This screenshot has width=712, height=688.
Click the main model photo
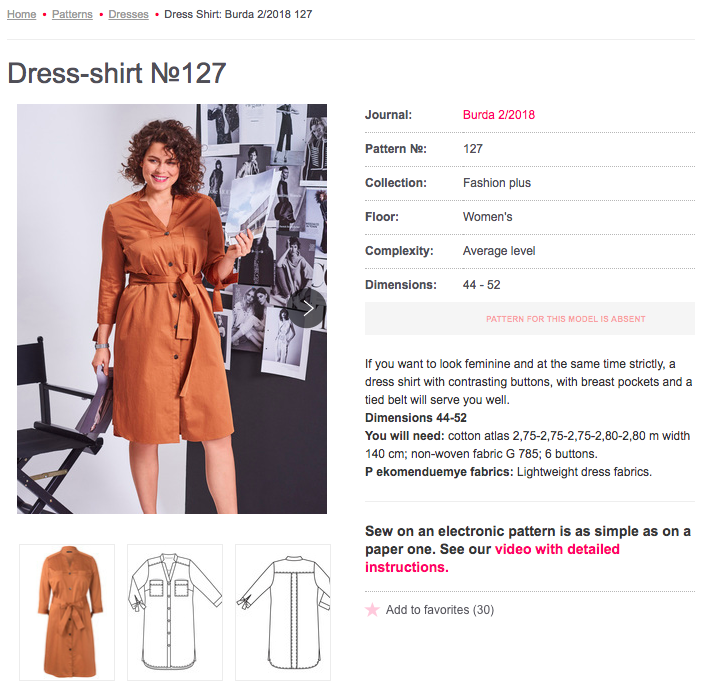pos(172,309)
